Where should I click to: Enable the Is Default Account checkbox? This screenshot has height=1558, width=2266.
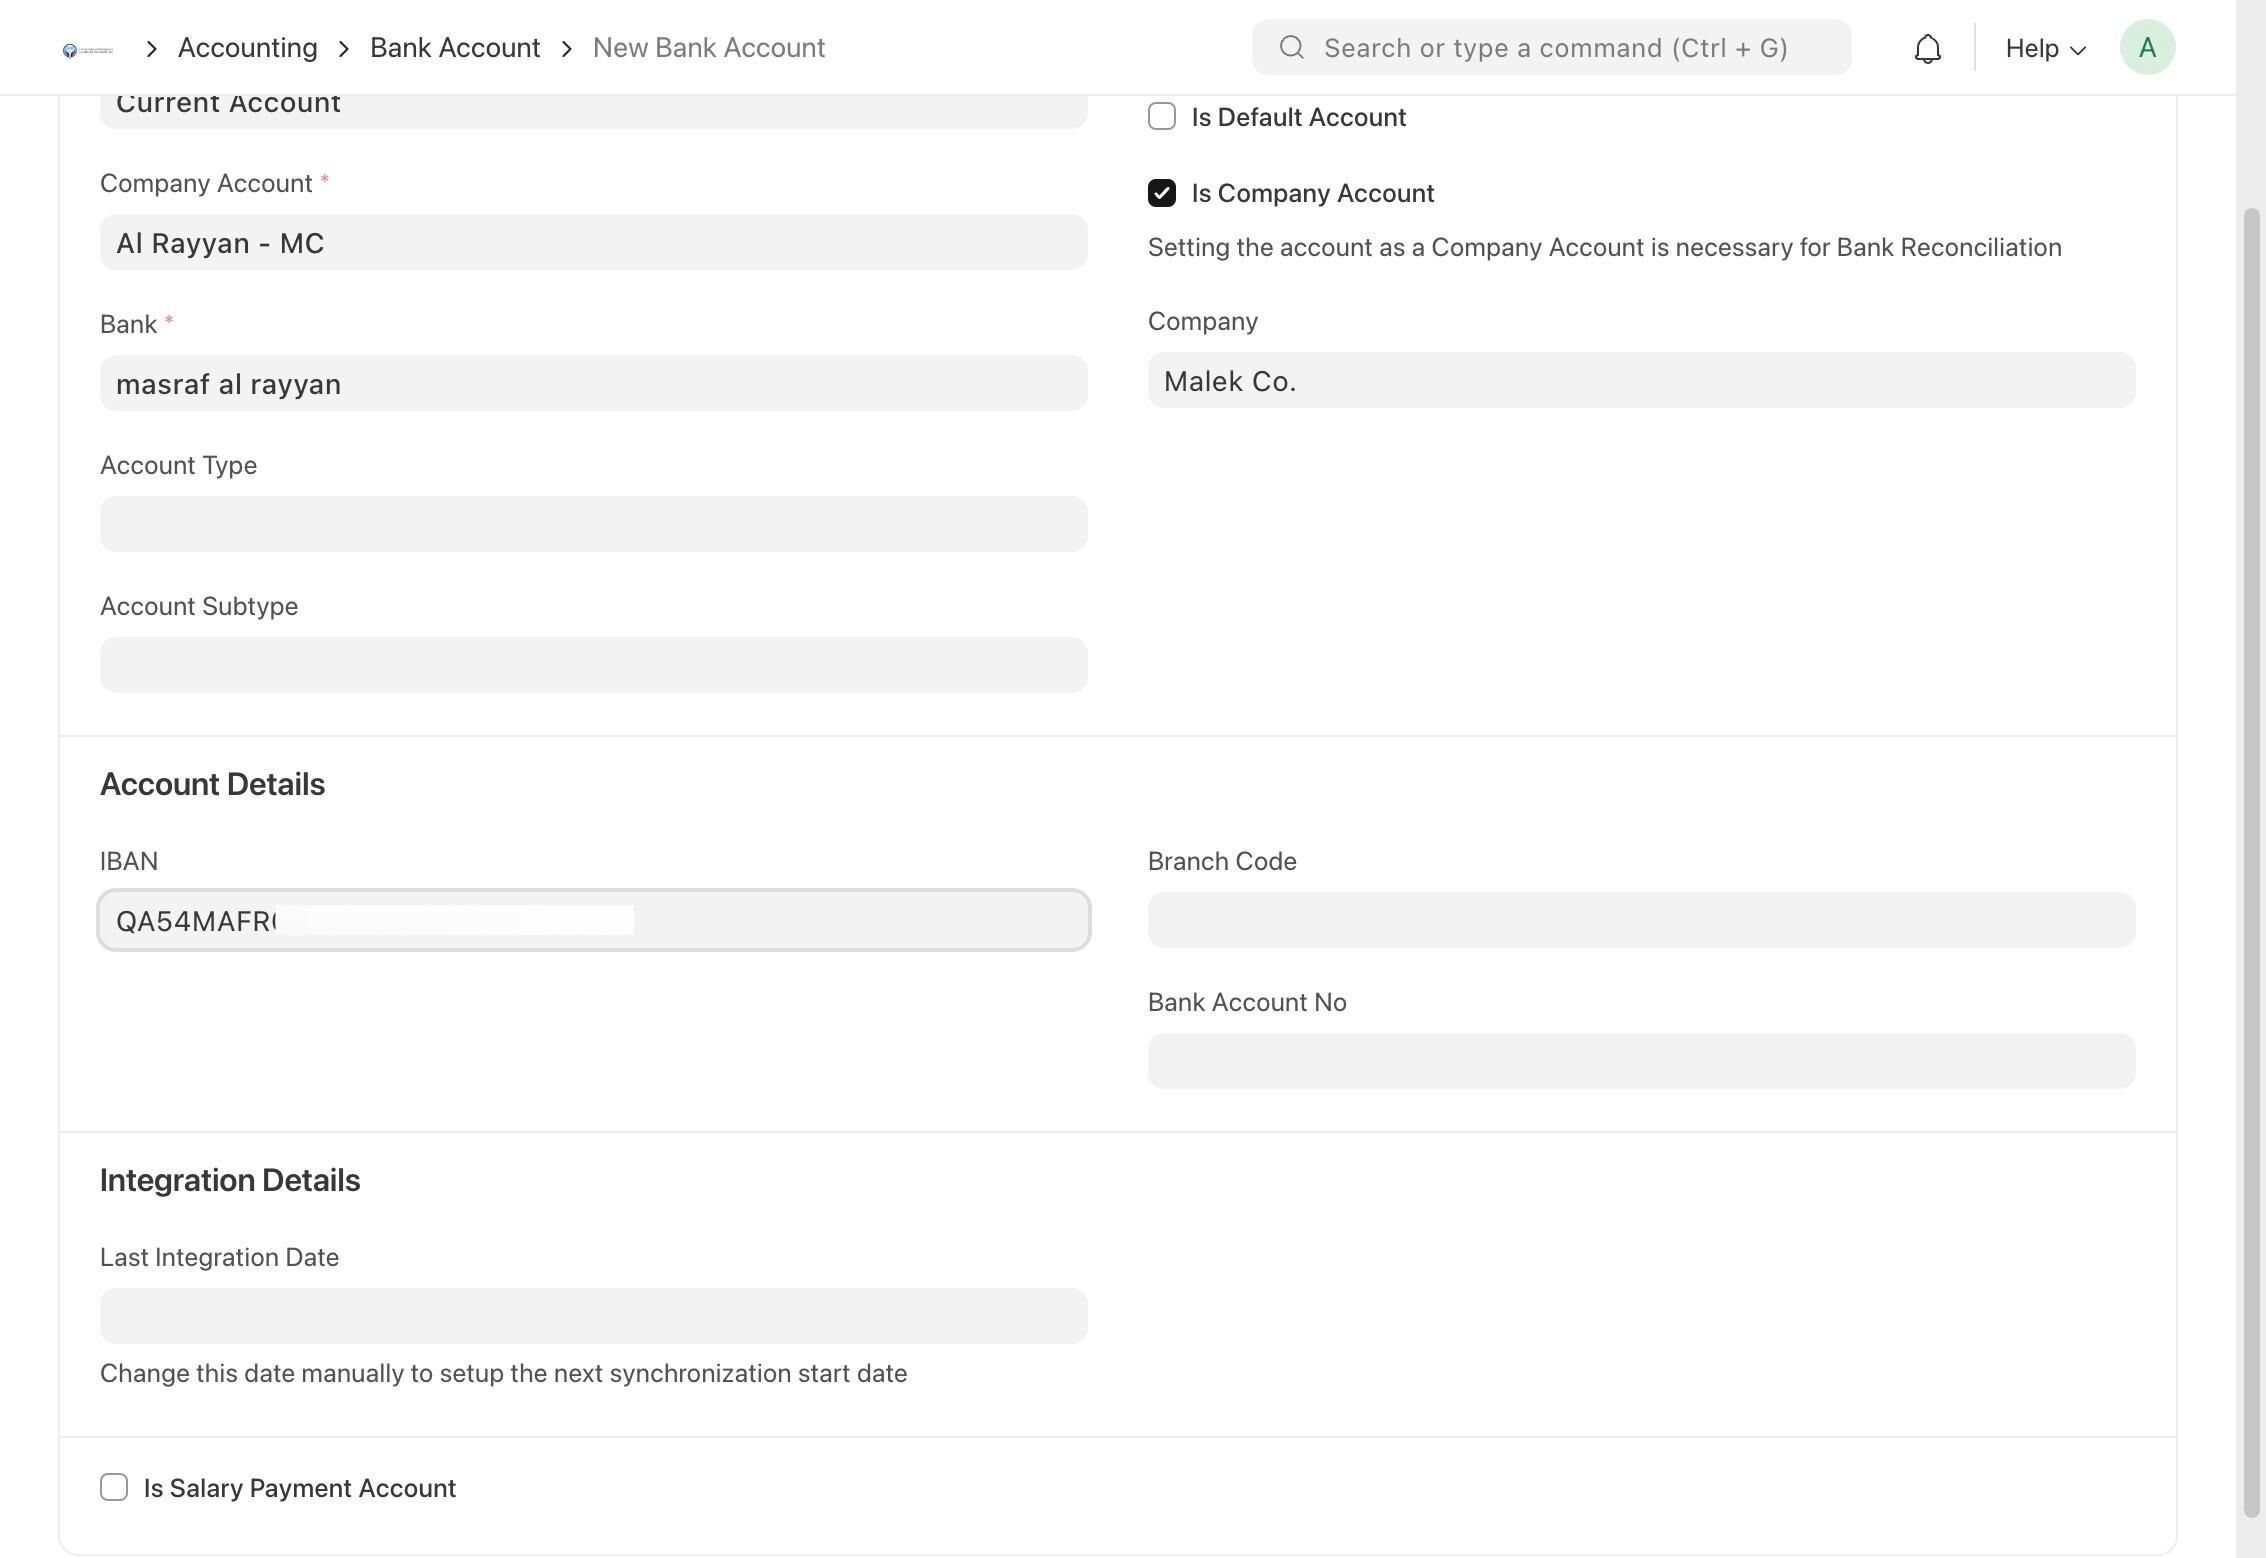pyautogui.click(x=1162, y=116)
